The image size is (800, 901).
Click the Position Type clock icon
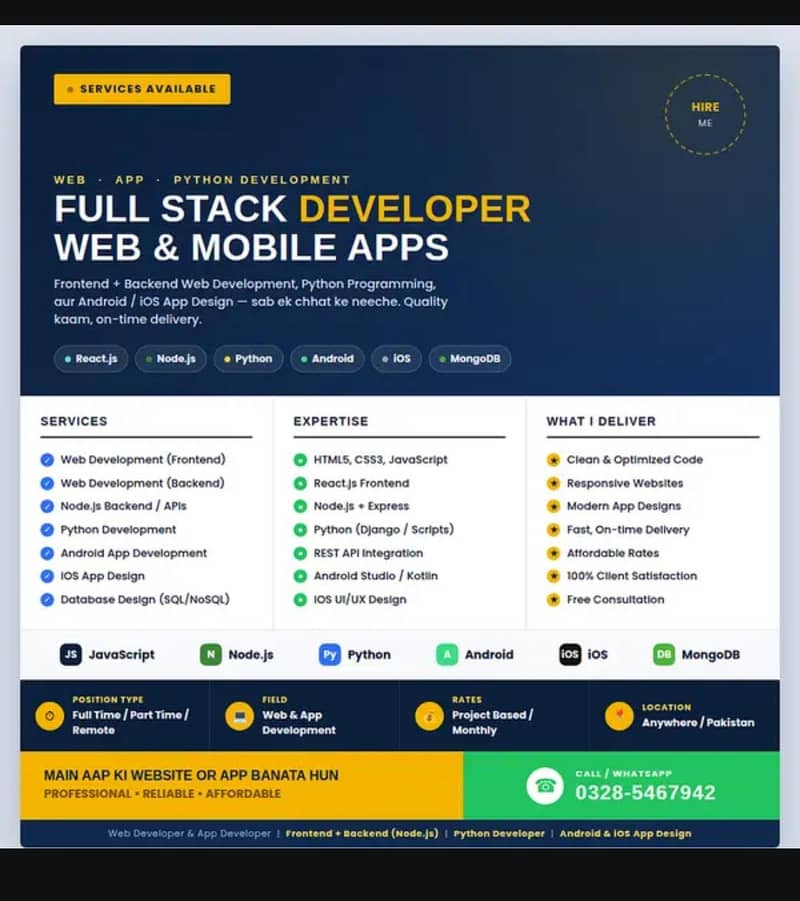[50, 716]
